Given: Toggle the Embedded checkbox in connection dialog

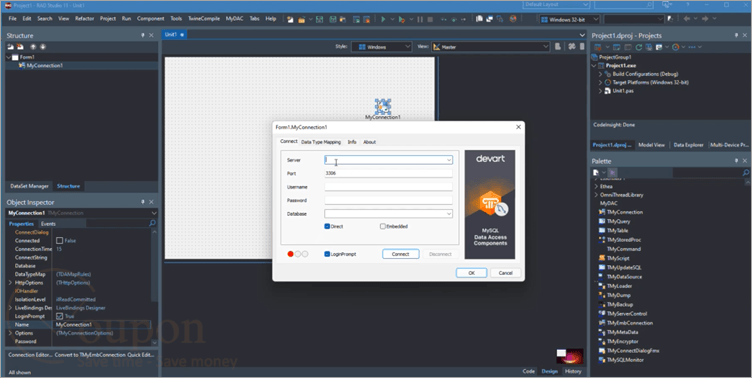Looking at the screenshot, I should click(x=383, y=226).
